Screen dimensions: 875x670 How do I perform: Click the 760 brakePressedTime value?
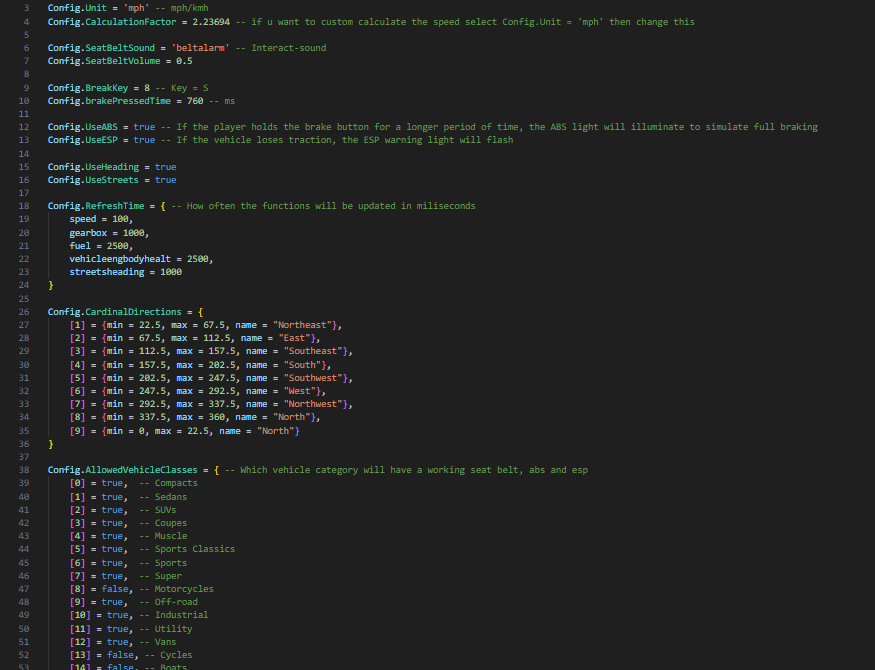195,101
